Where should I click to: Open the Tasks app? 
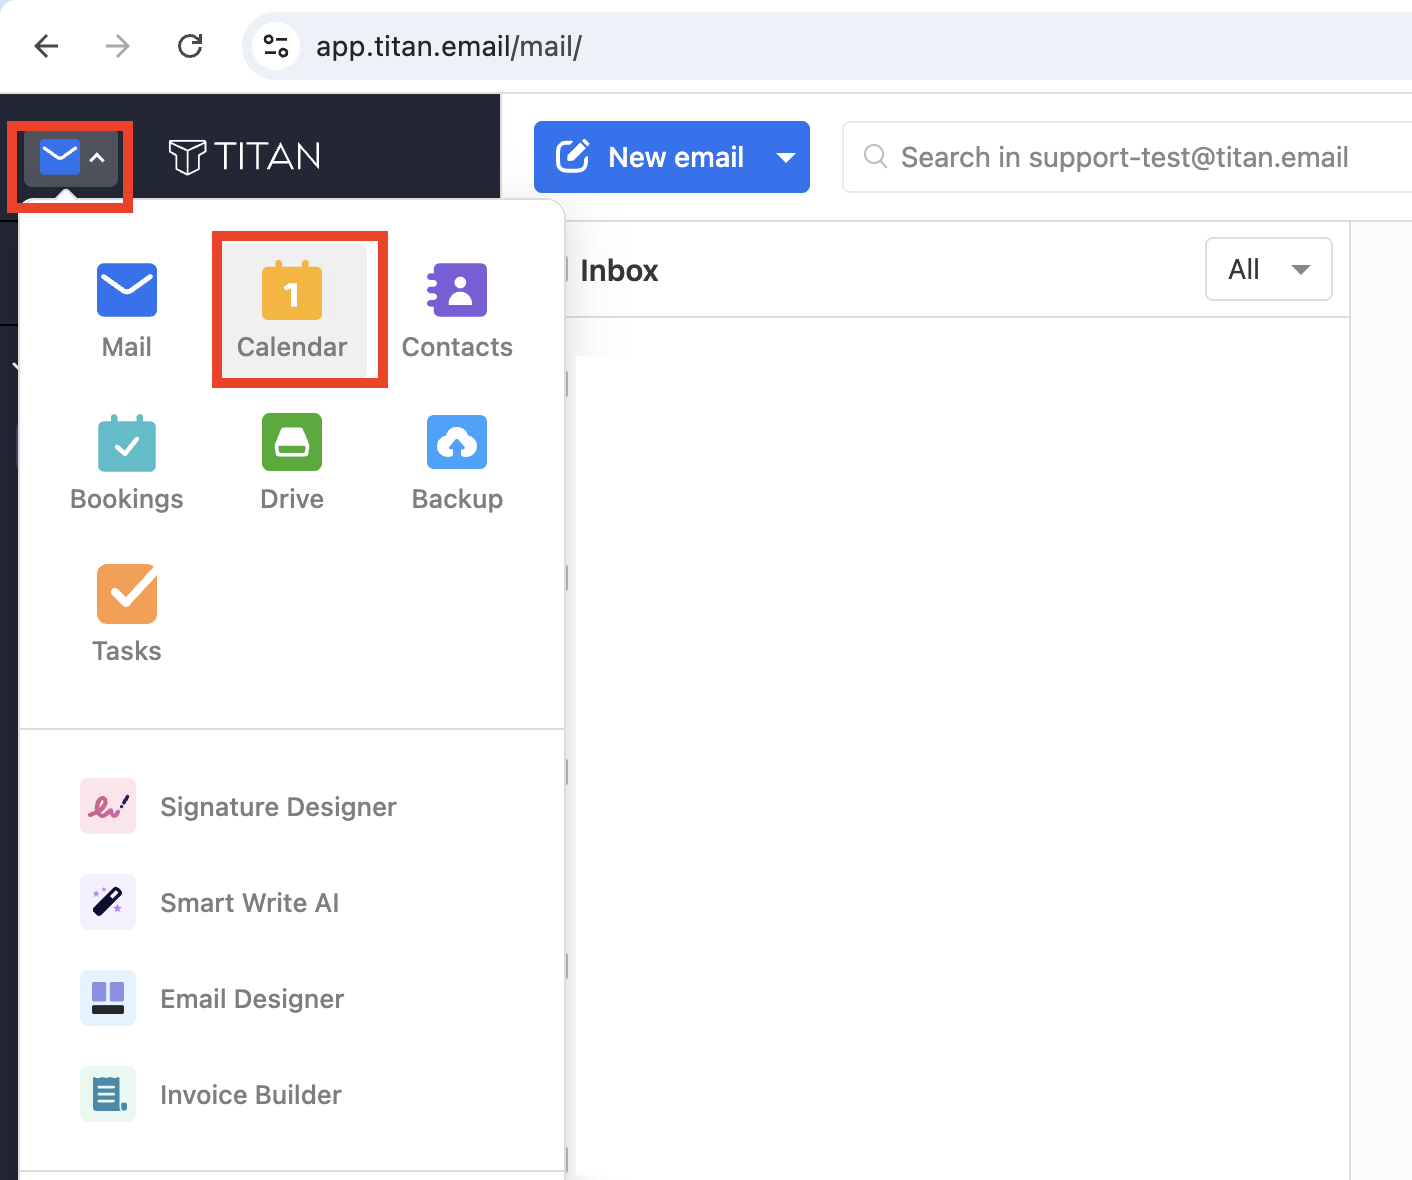coord(127,614)
